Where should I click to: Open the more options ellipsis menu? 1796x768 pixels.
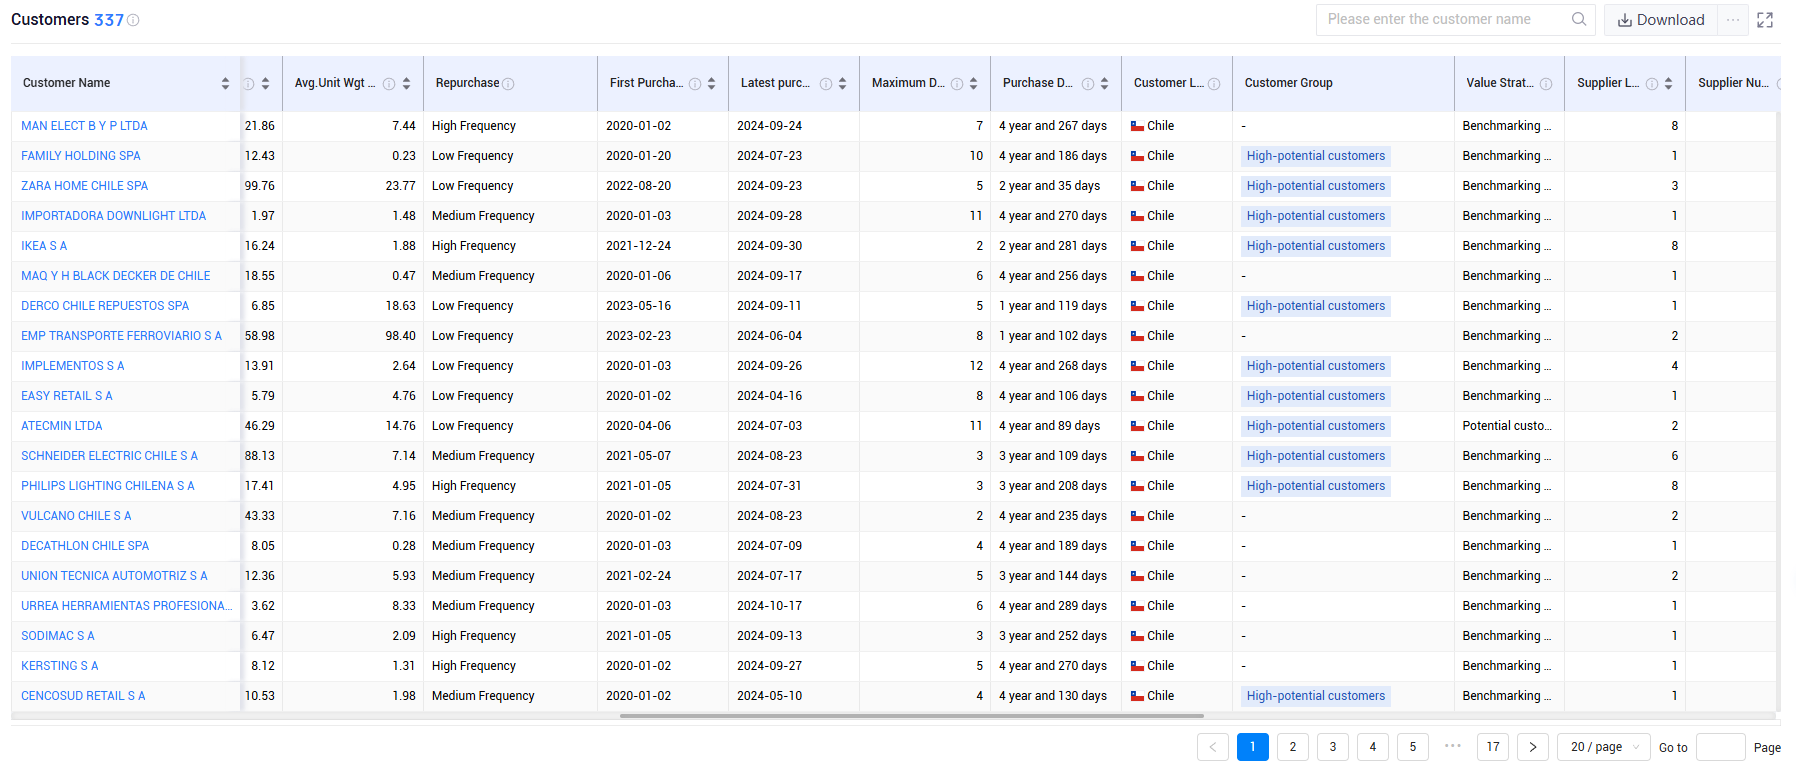coord(1733,20)
